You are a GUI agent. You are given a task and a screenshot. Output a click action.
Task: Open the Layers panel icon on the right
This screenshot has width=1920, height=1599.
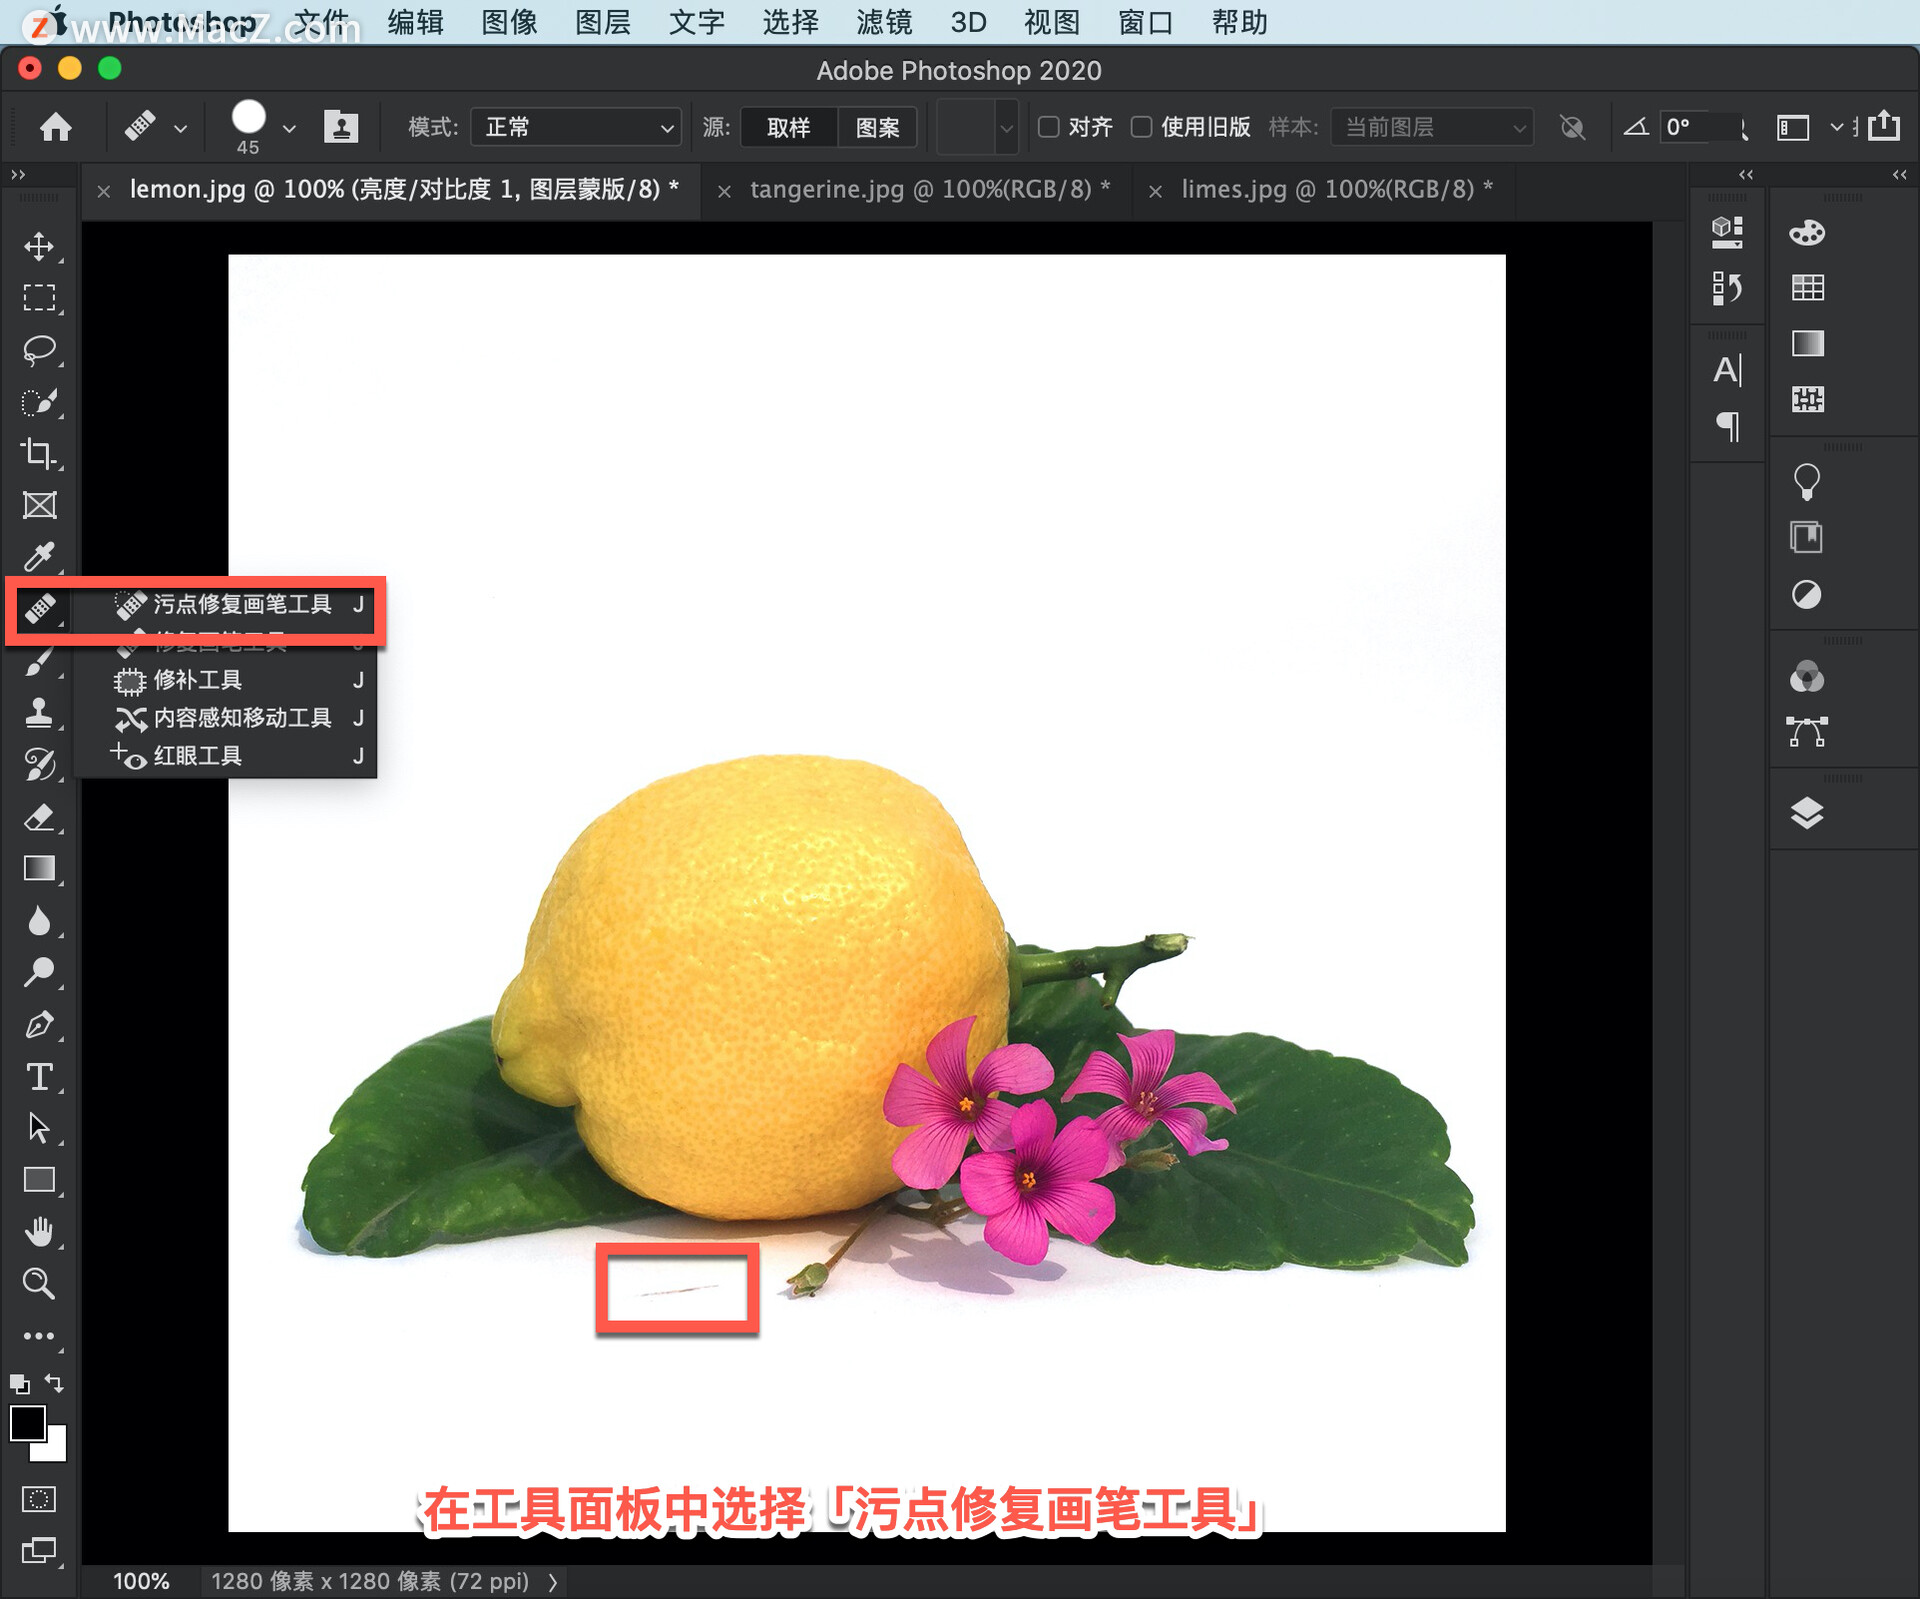[1806, 812]
